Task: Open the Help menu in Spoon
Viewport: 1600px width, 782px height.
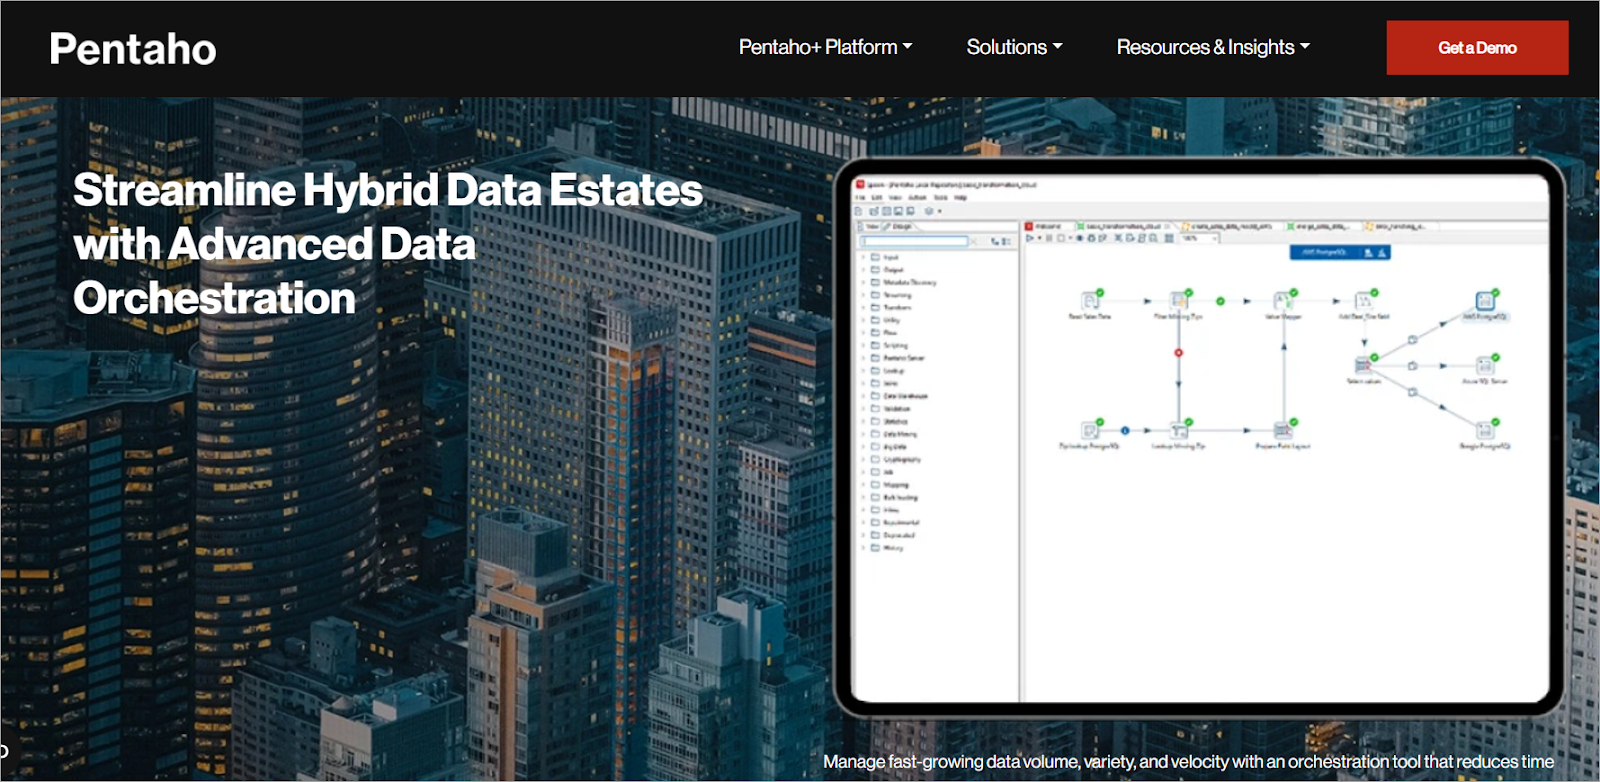Action: pyautogui.click(x=961, y=198)
